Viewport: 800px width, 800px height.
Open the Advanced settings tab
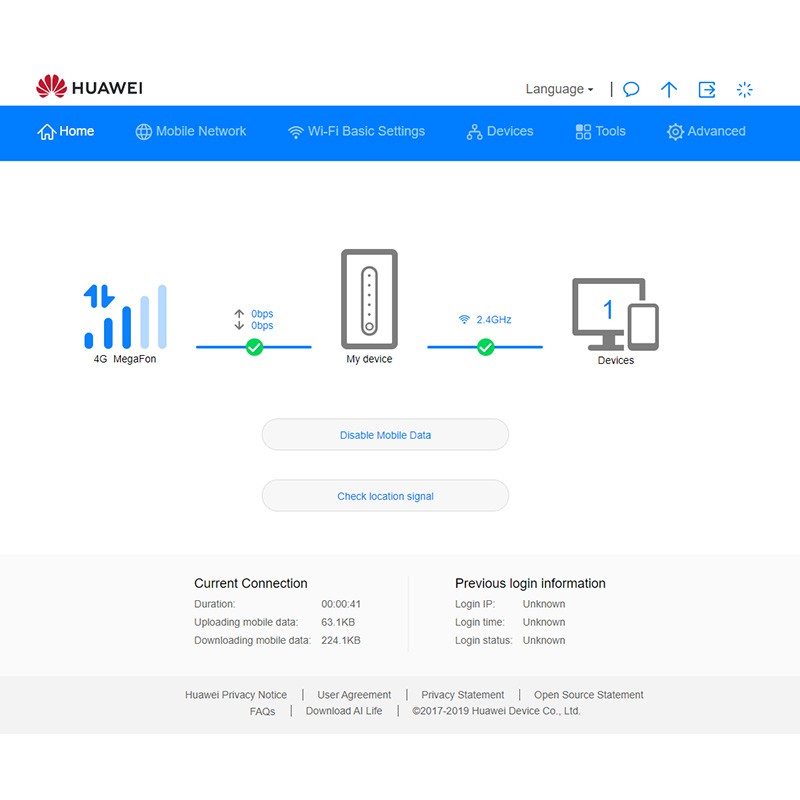tap(706, 131)
